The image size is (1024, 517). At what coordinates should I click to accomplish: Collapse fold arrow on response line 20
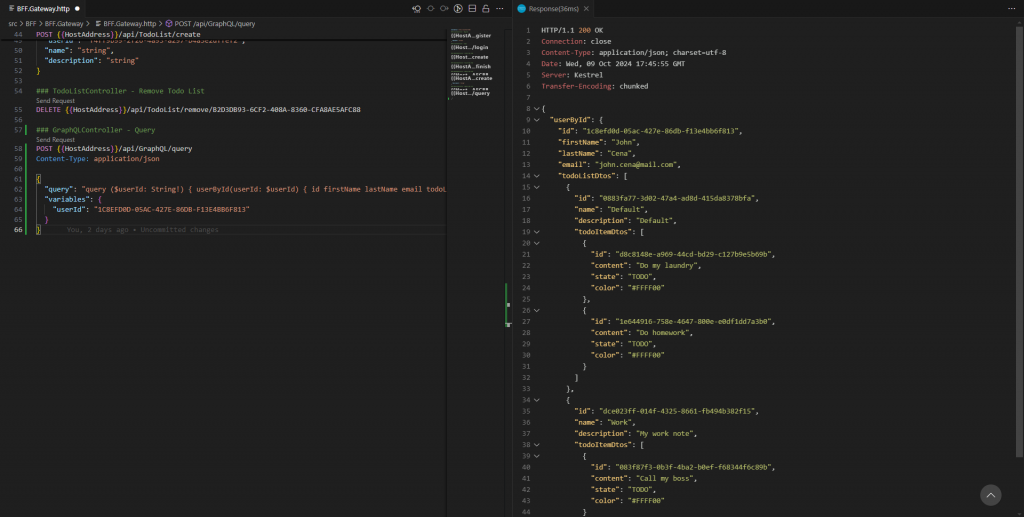(x=536, y=243)
